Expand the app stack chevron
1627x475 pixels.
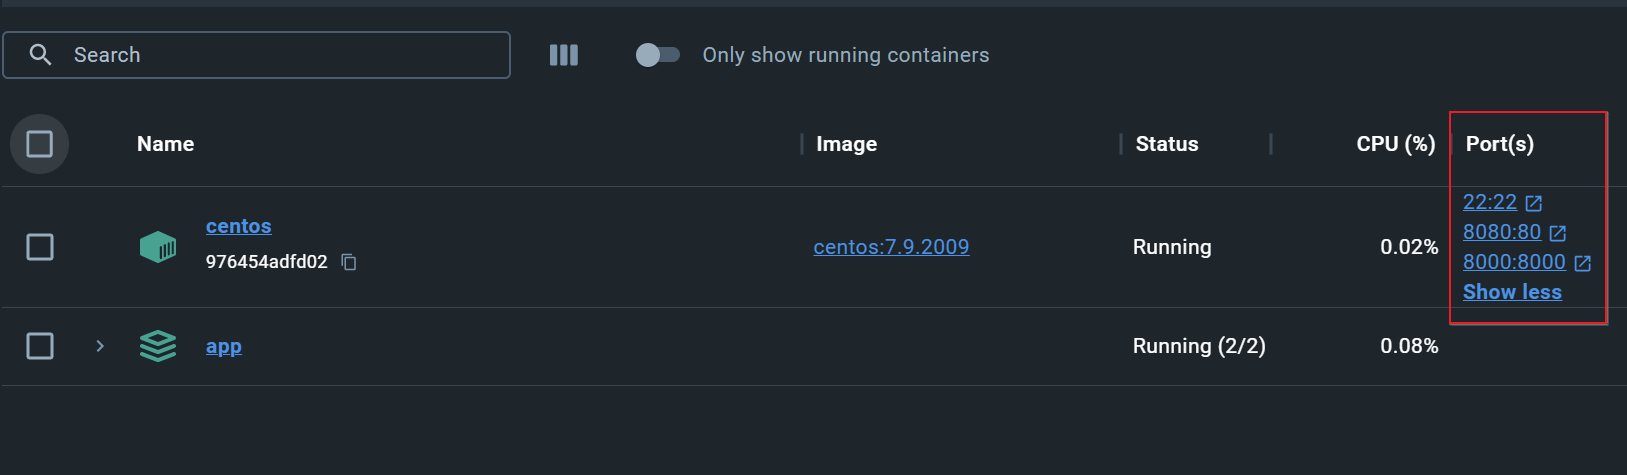[x=100, y=346]
